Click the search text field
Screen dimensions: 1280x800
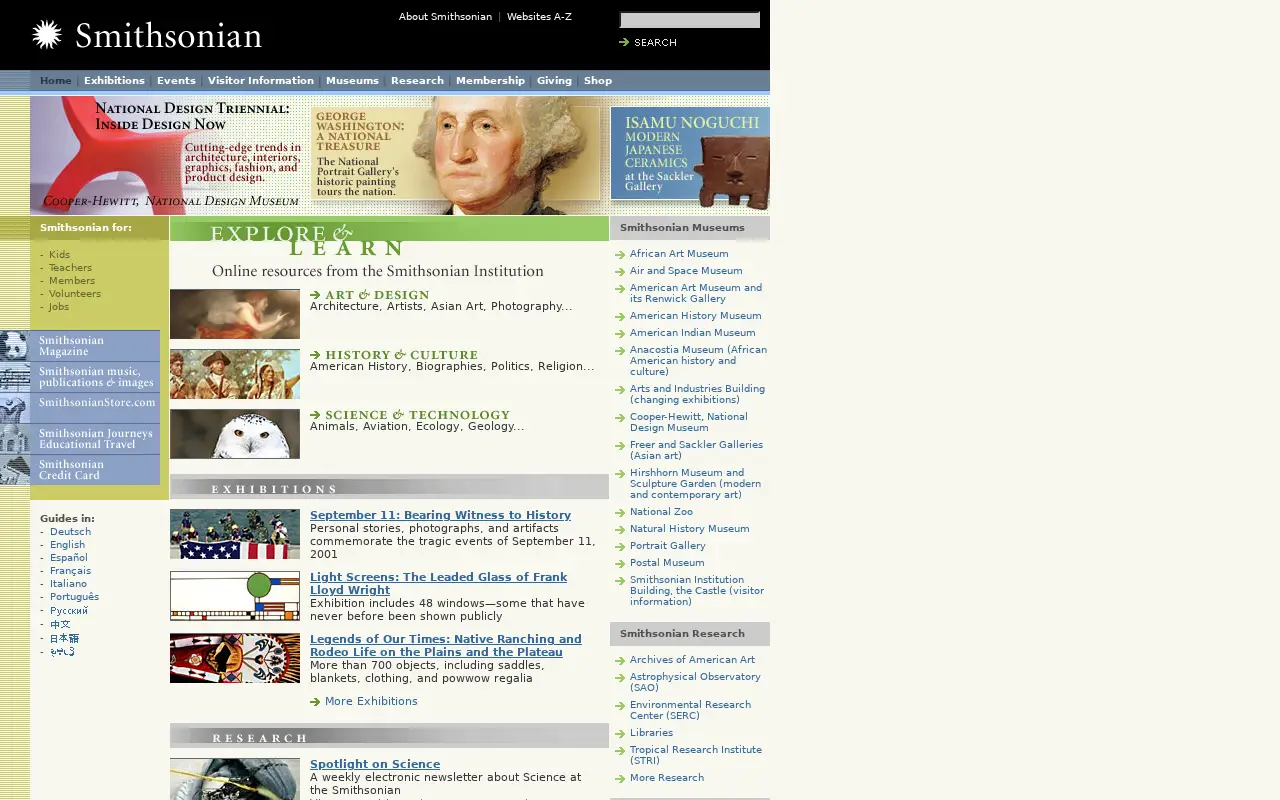[690, 20]
